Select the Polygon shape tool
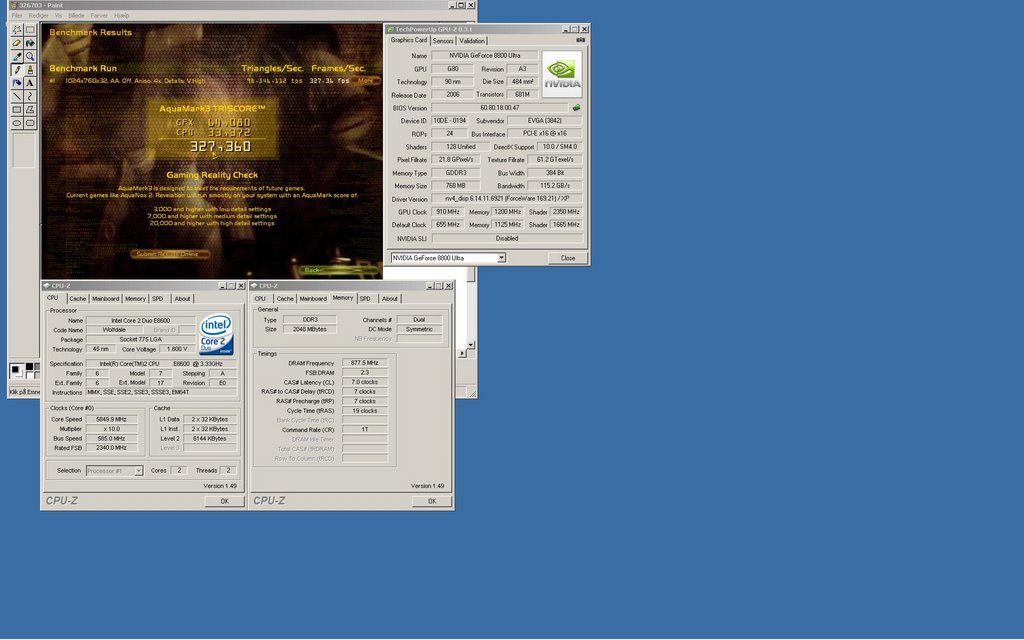1024x640 pixels. point(30,110)
